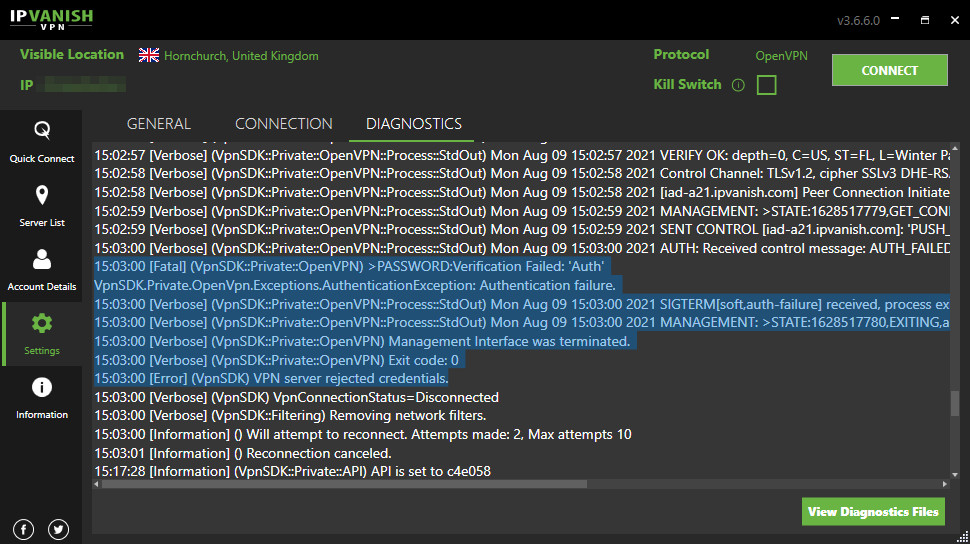The height and width of the screenshot is (544, 970).
Task: Click the Peer Connection Initiated log line
Action: click(x=521, y=192)
